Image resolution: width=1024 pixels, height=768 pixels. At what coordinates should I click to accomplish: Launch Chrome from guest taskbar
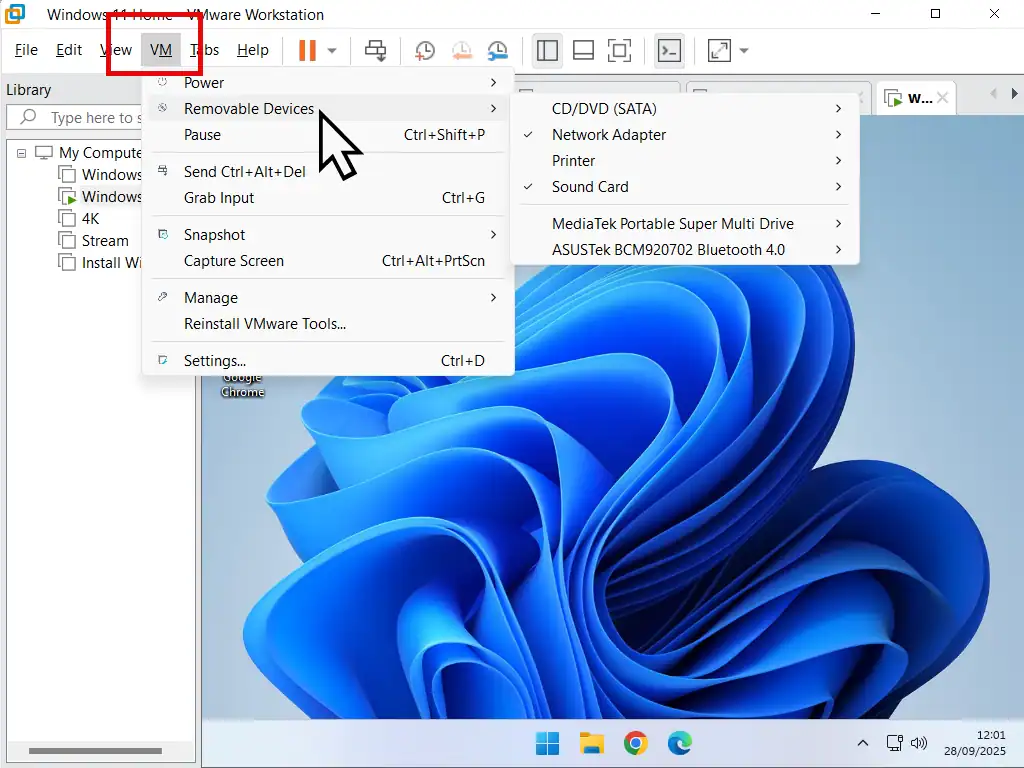pyautogui.click(x=635, y=743)
